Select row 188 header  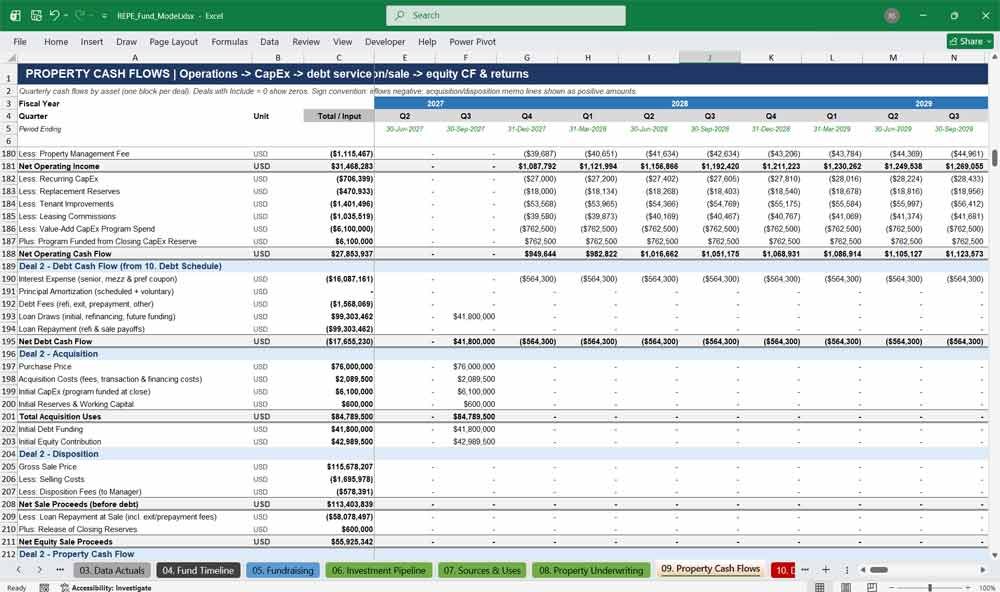pos(9,254)
